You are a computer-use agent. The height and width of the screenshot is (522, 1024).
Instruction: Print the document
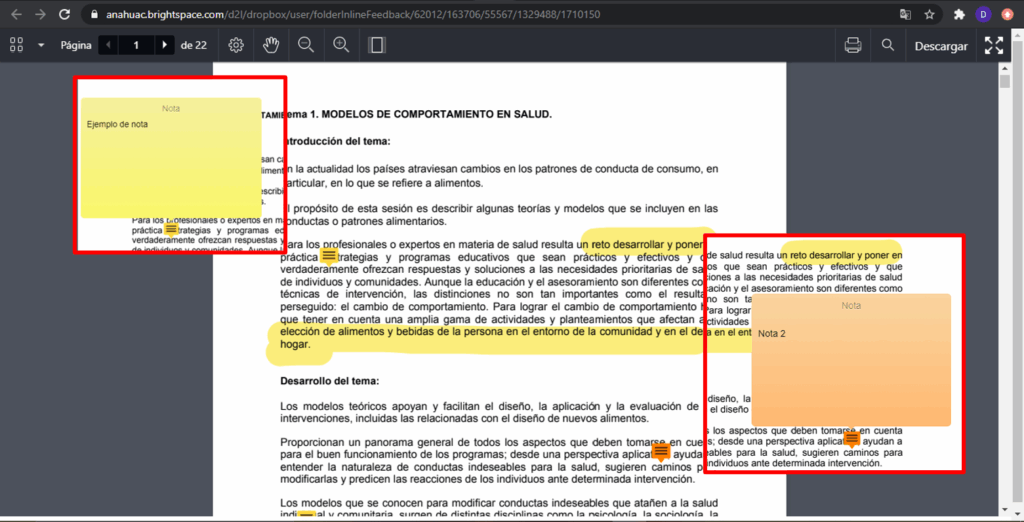(x=853, y=45)
